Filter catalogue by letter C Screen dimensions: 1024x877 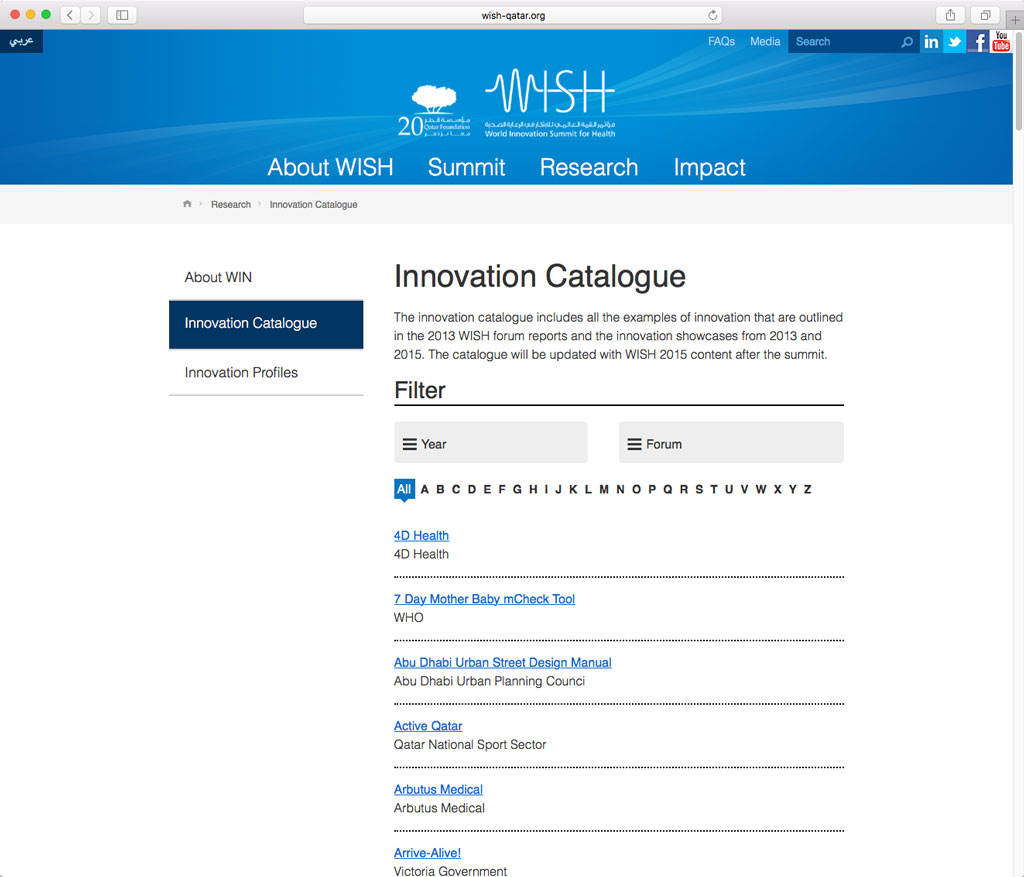click(x=456, y=489)
